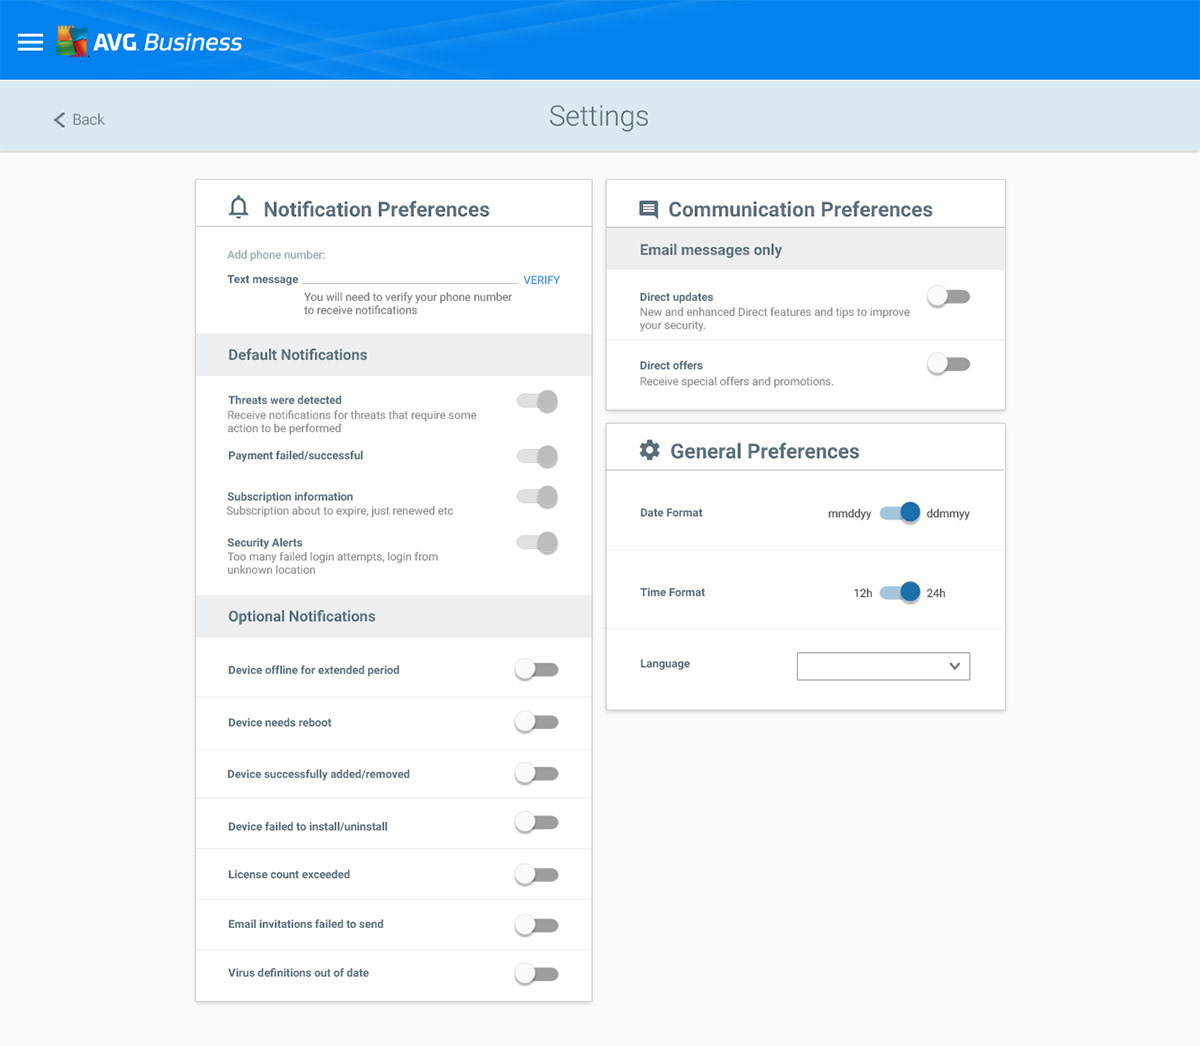
Task: Click the 'Settings' page title
Action: coord(599,116)
